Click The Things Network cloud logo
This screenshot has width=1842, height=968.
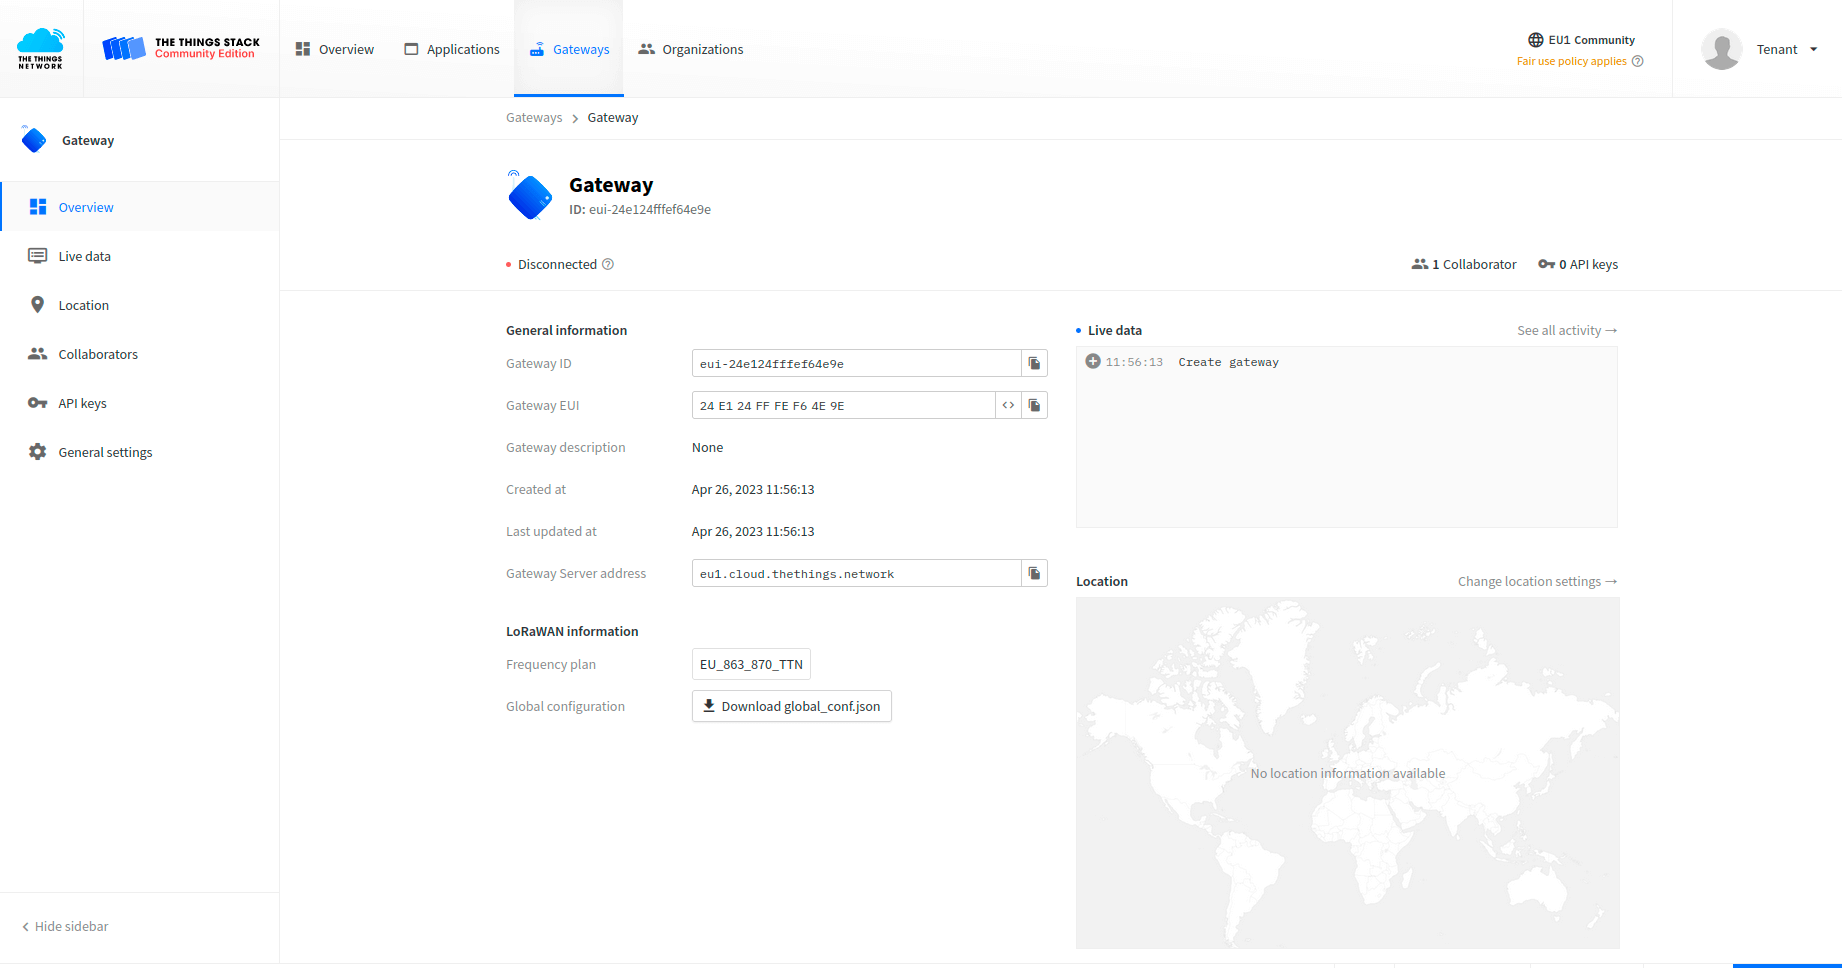41,49
